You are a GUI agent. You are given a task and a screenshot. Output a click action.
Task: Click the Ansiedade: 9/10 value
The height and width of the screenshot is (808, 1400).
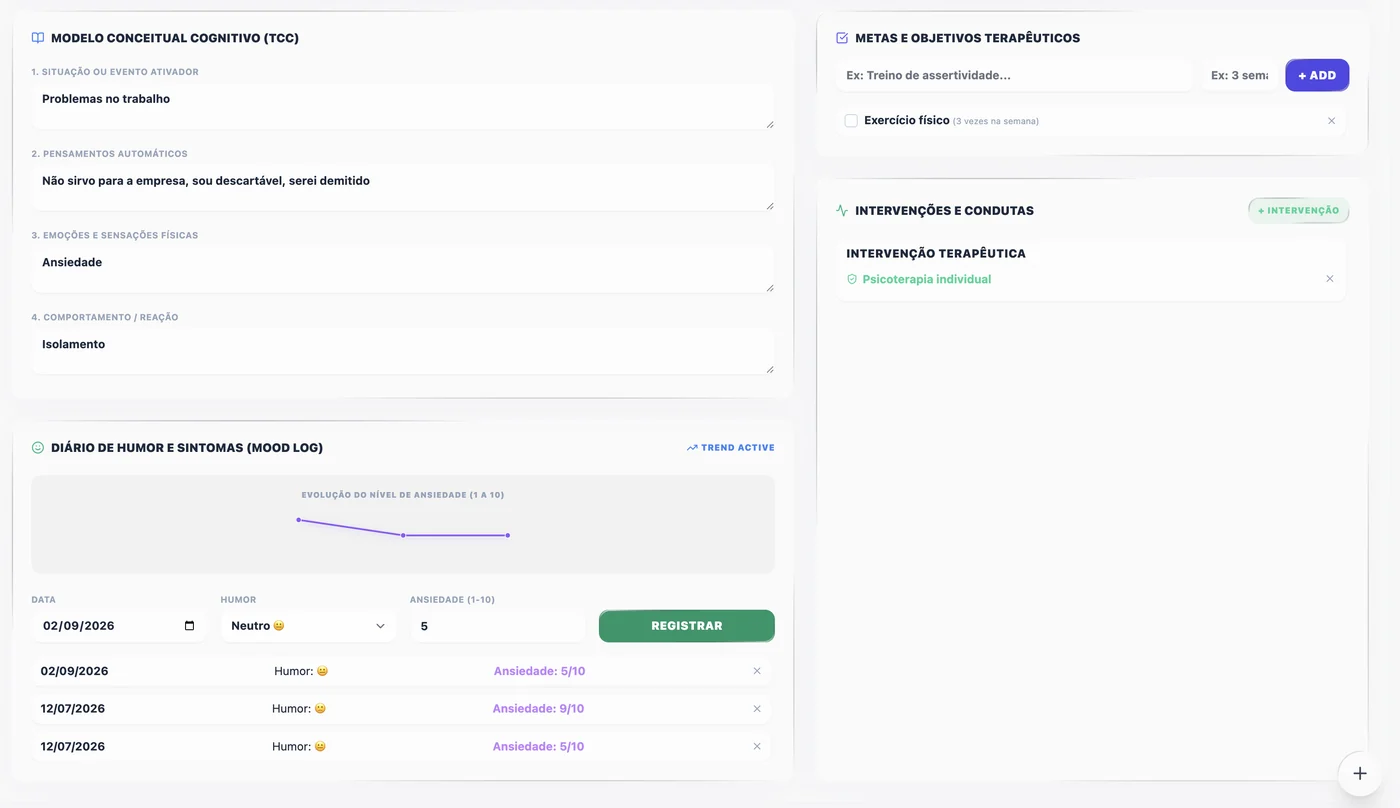(538, 709)
